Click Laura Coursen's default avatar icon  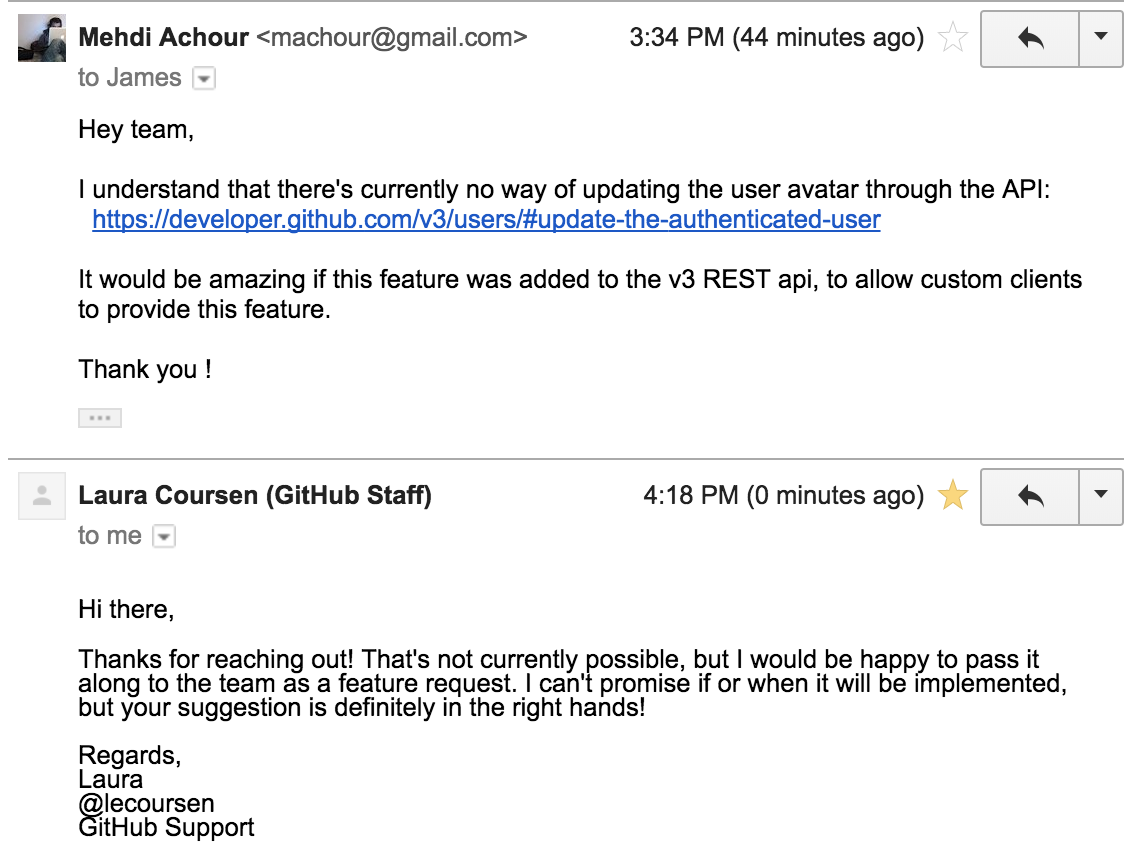coord(42,496)
